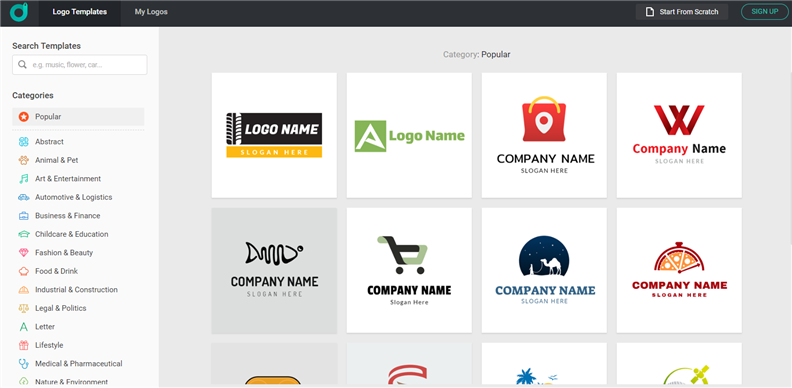The height and width of the screenshot is (388, 792).
Task: Select the palm tree logo template
Action: point(544,365)
